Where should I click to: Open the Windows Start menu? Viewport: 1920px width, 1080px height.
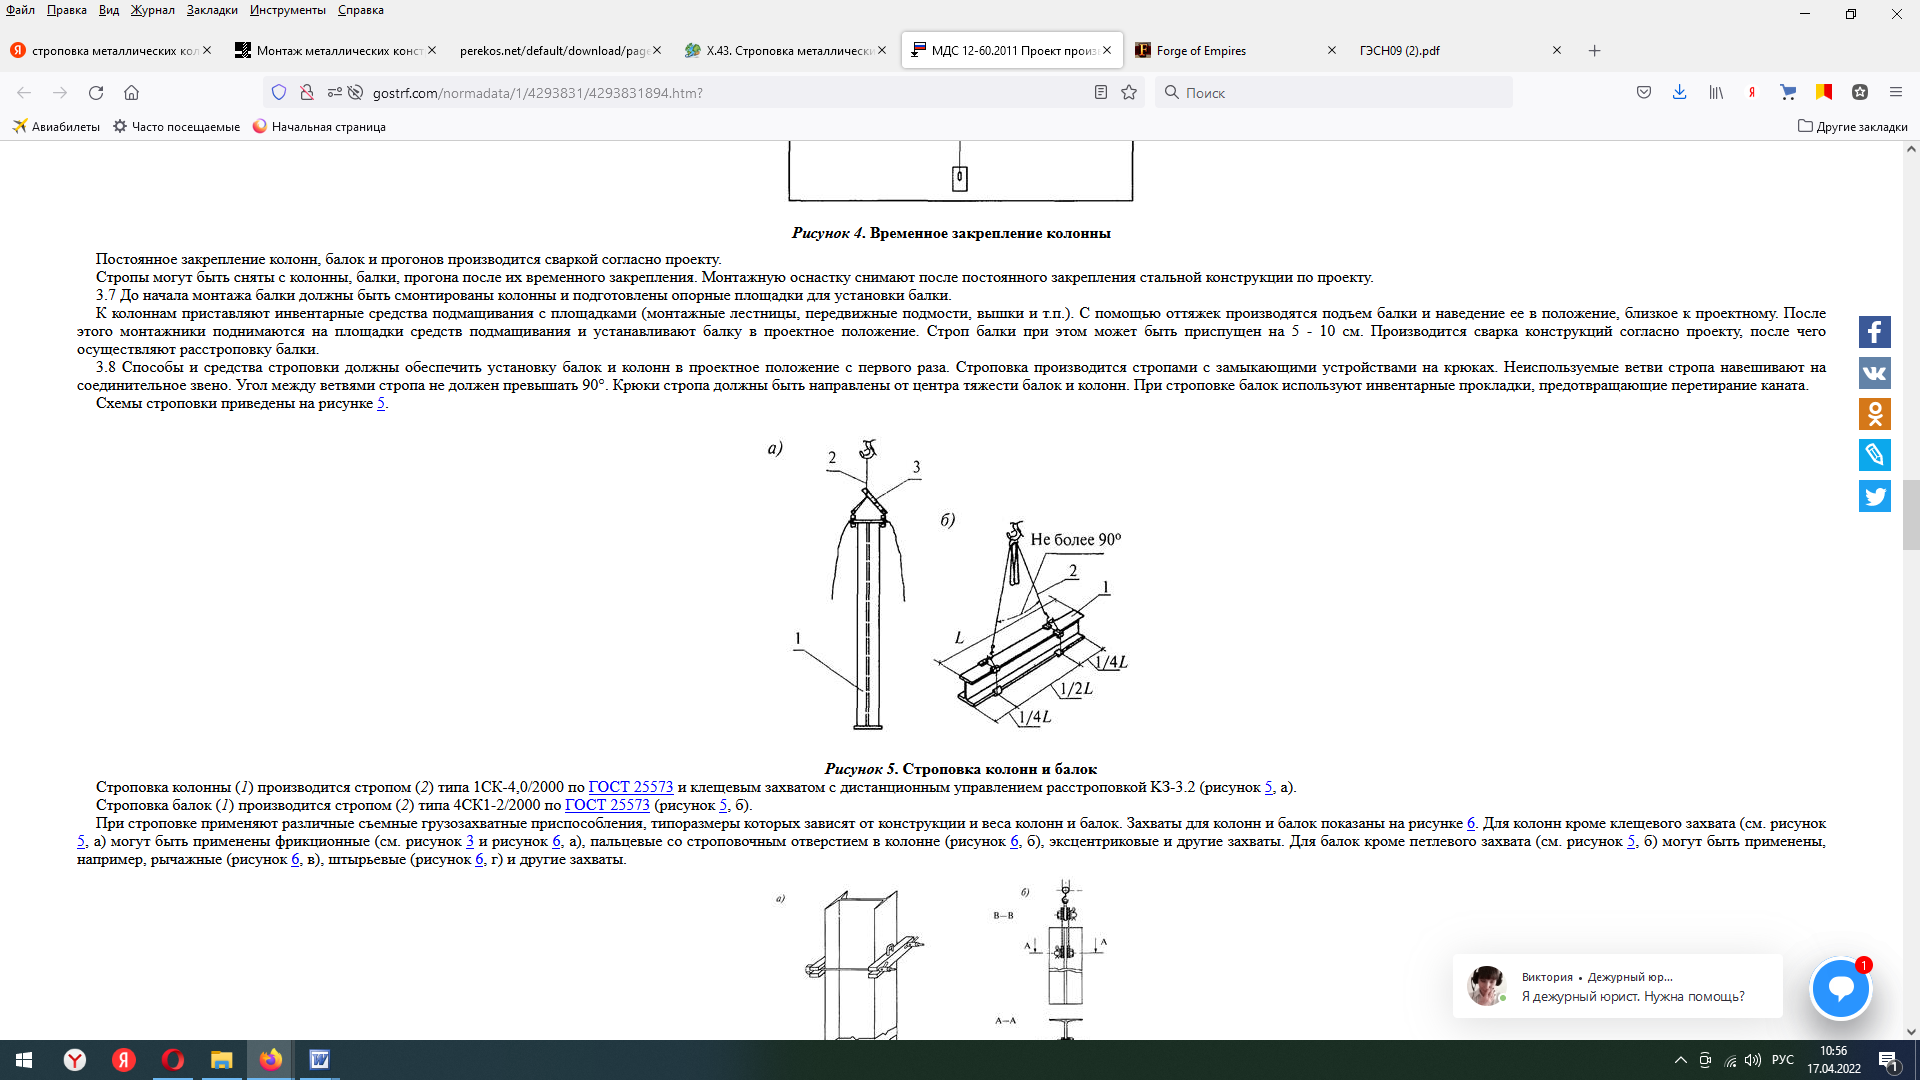(x=24, y=1060)
